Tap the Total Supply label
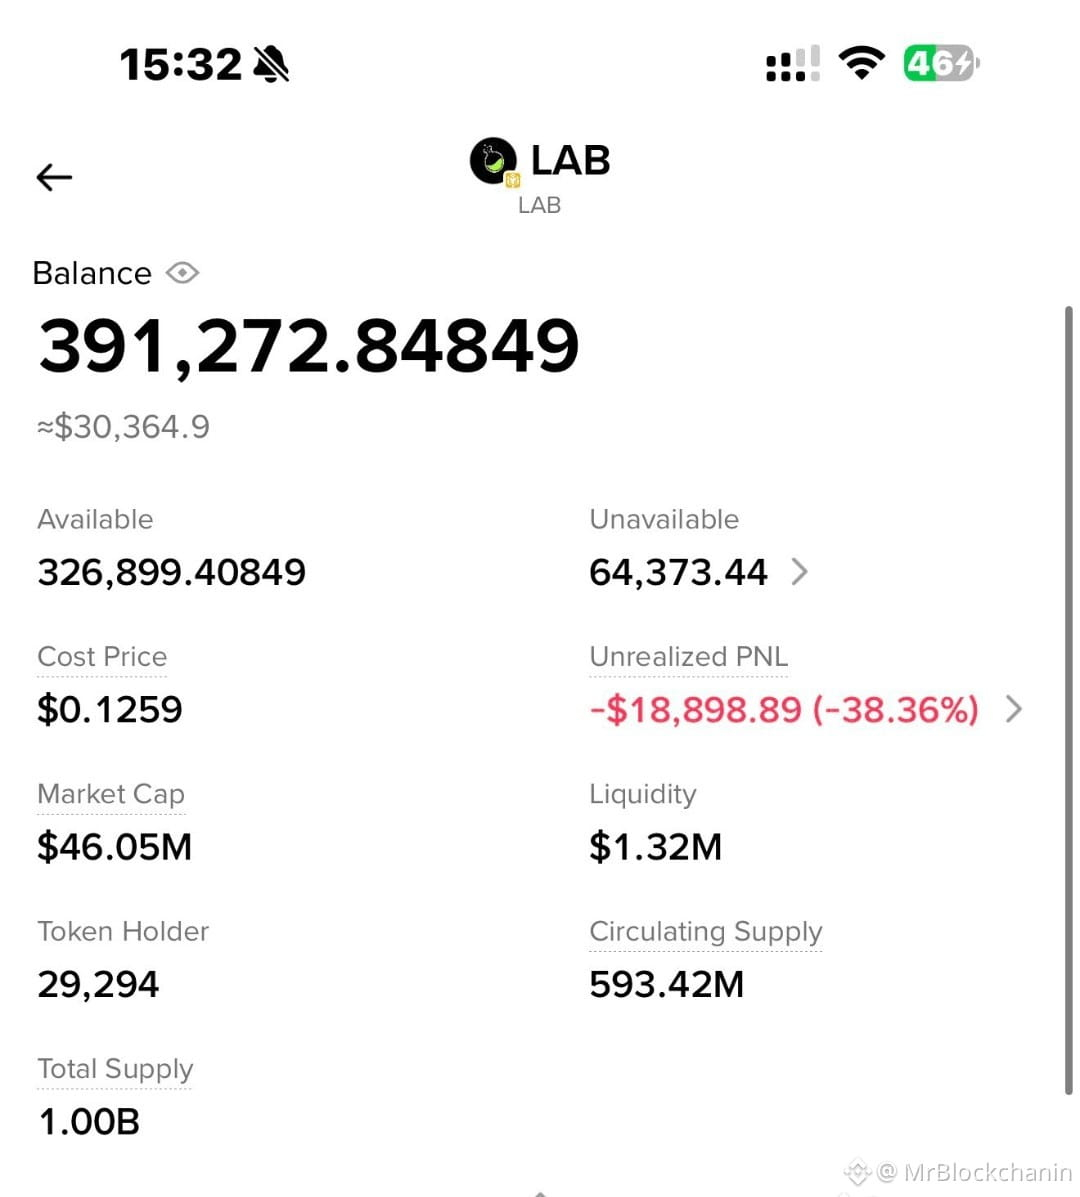 [115, 1069]
